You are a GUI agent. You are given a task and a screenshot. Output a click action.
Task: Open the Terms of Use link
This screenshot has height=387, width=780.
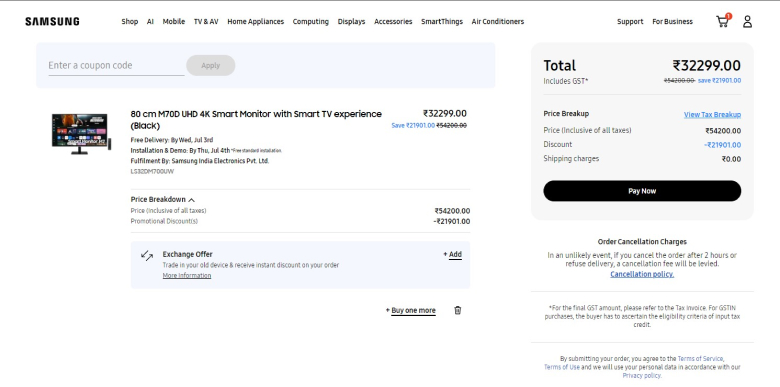(562, 367)
